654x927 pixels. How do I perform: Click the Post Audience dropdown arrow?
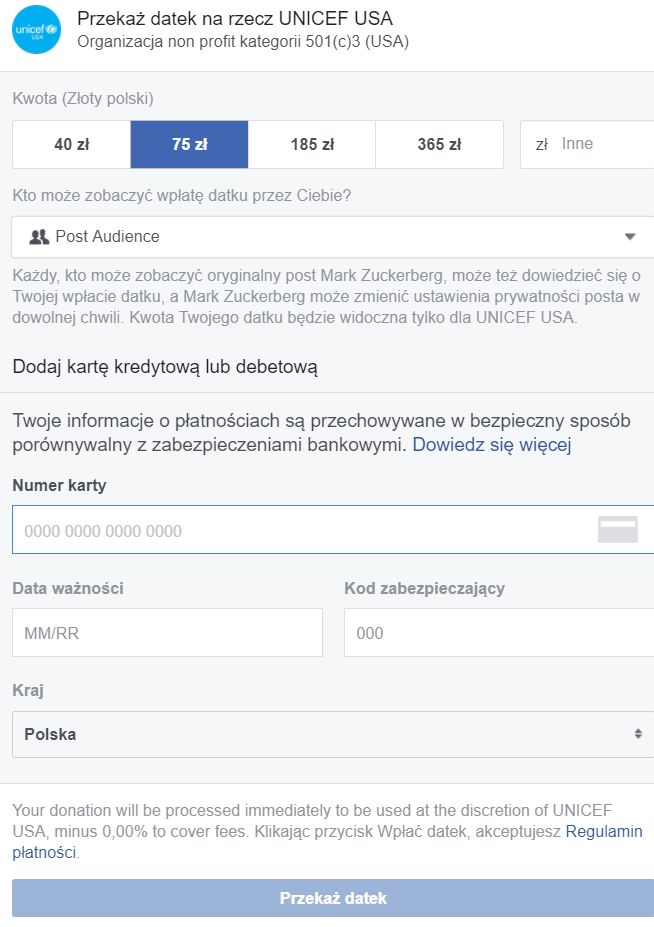[x=630, y=236]
